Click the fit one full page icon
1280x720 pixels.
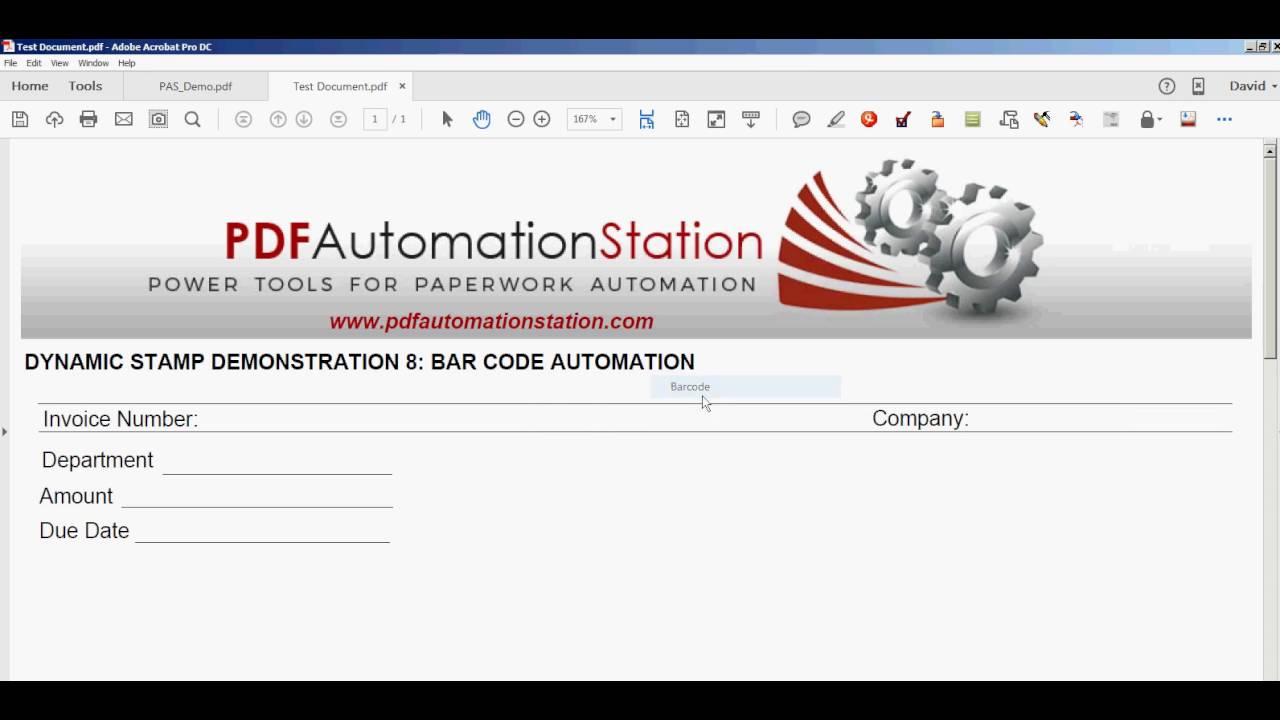pos(682,119)
